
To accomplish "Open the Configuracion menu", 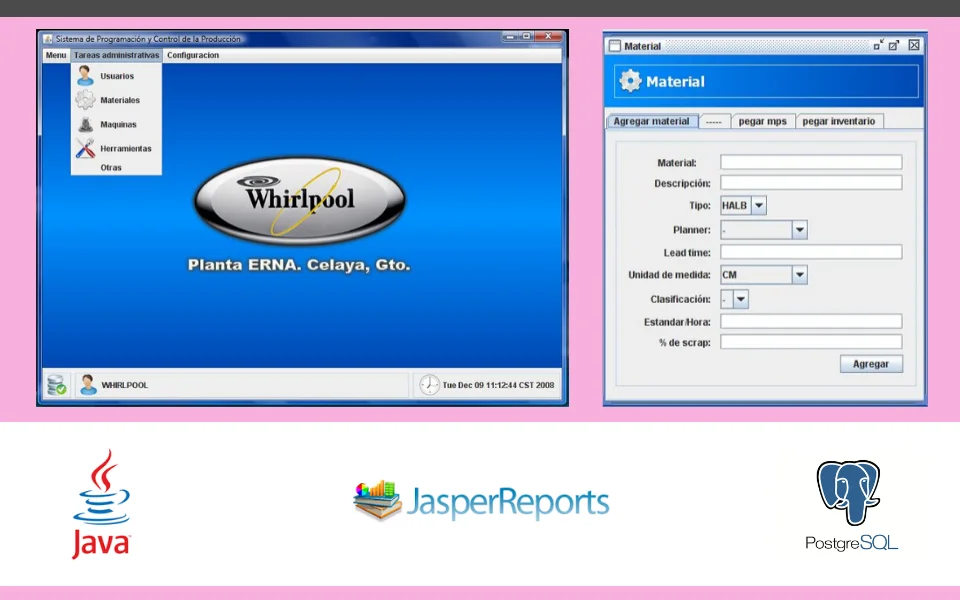I will (193, 55).
